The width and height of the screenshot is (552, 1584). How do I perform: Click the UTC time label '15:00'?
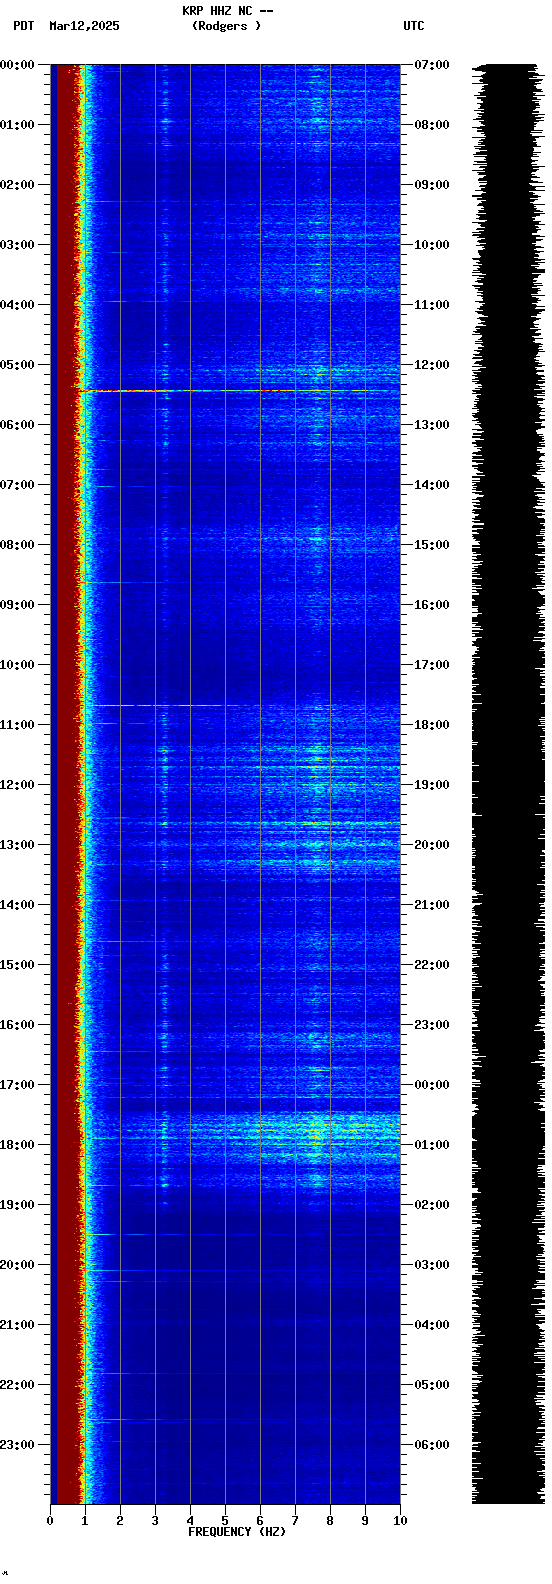[x=432, y=545]
